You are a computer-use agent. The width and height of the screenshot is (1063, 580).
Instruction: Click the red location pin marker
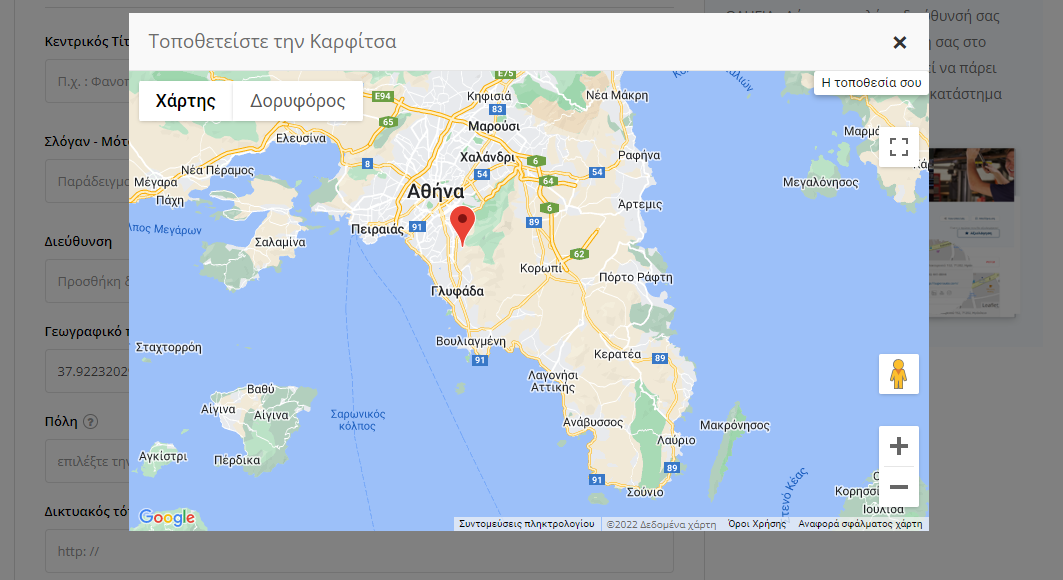[462, 226]
